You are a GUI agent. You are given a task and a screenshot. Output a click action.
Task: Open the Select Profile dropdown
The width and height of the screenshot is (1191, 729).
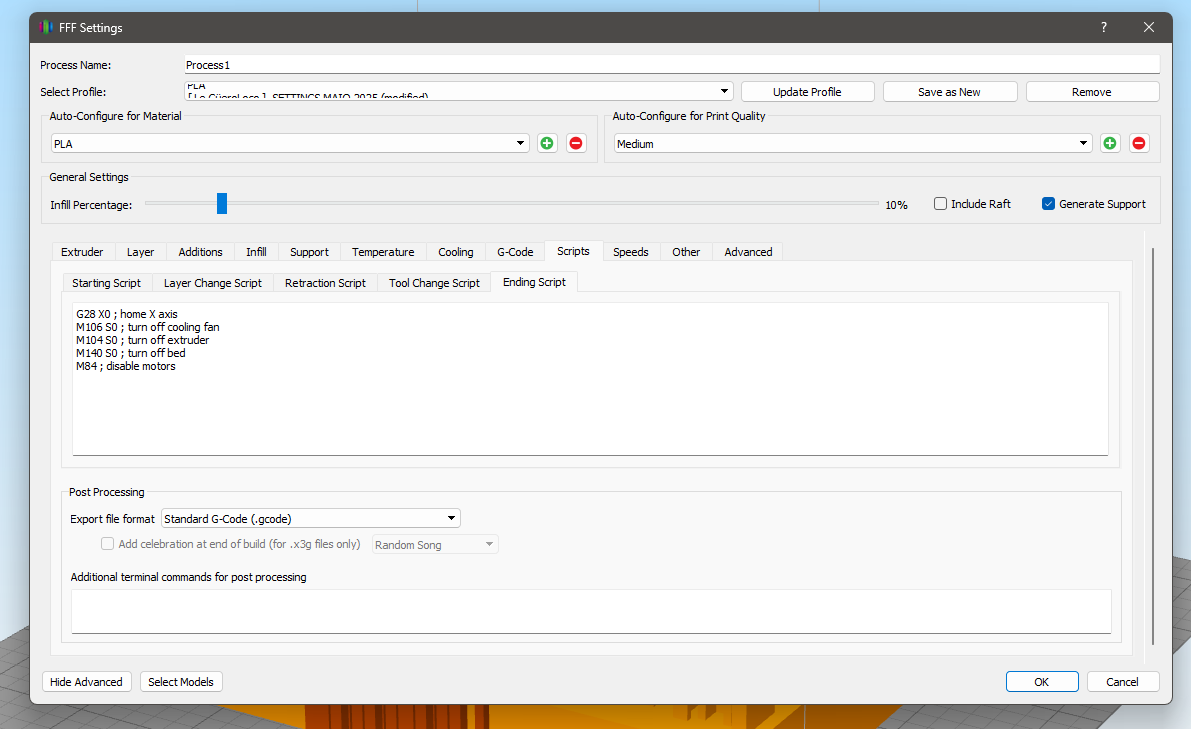coord(459,91)
